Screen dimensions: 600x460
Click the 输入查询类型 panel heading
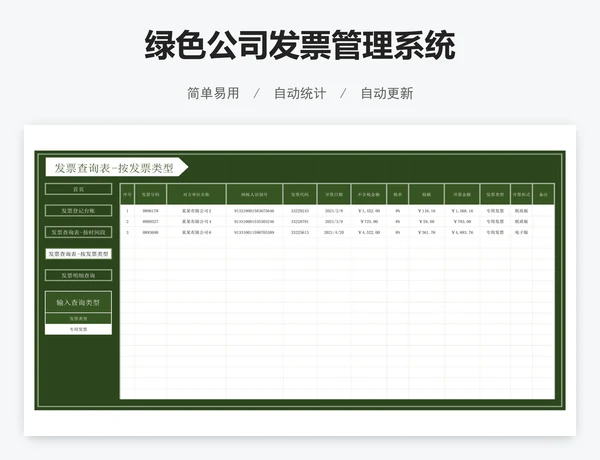tap(78, 302)
